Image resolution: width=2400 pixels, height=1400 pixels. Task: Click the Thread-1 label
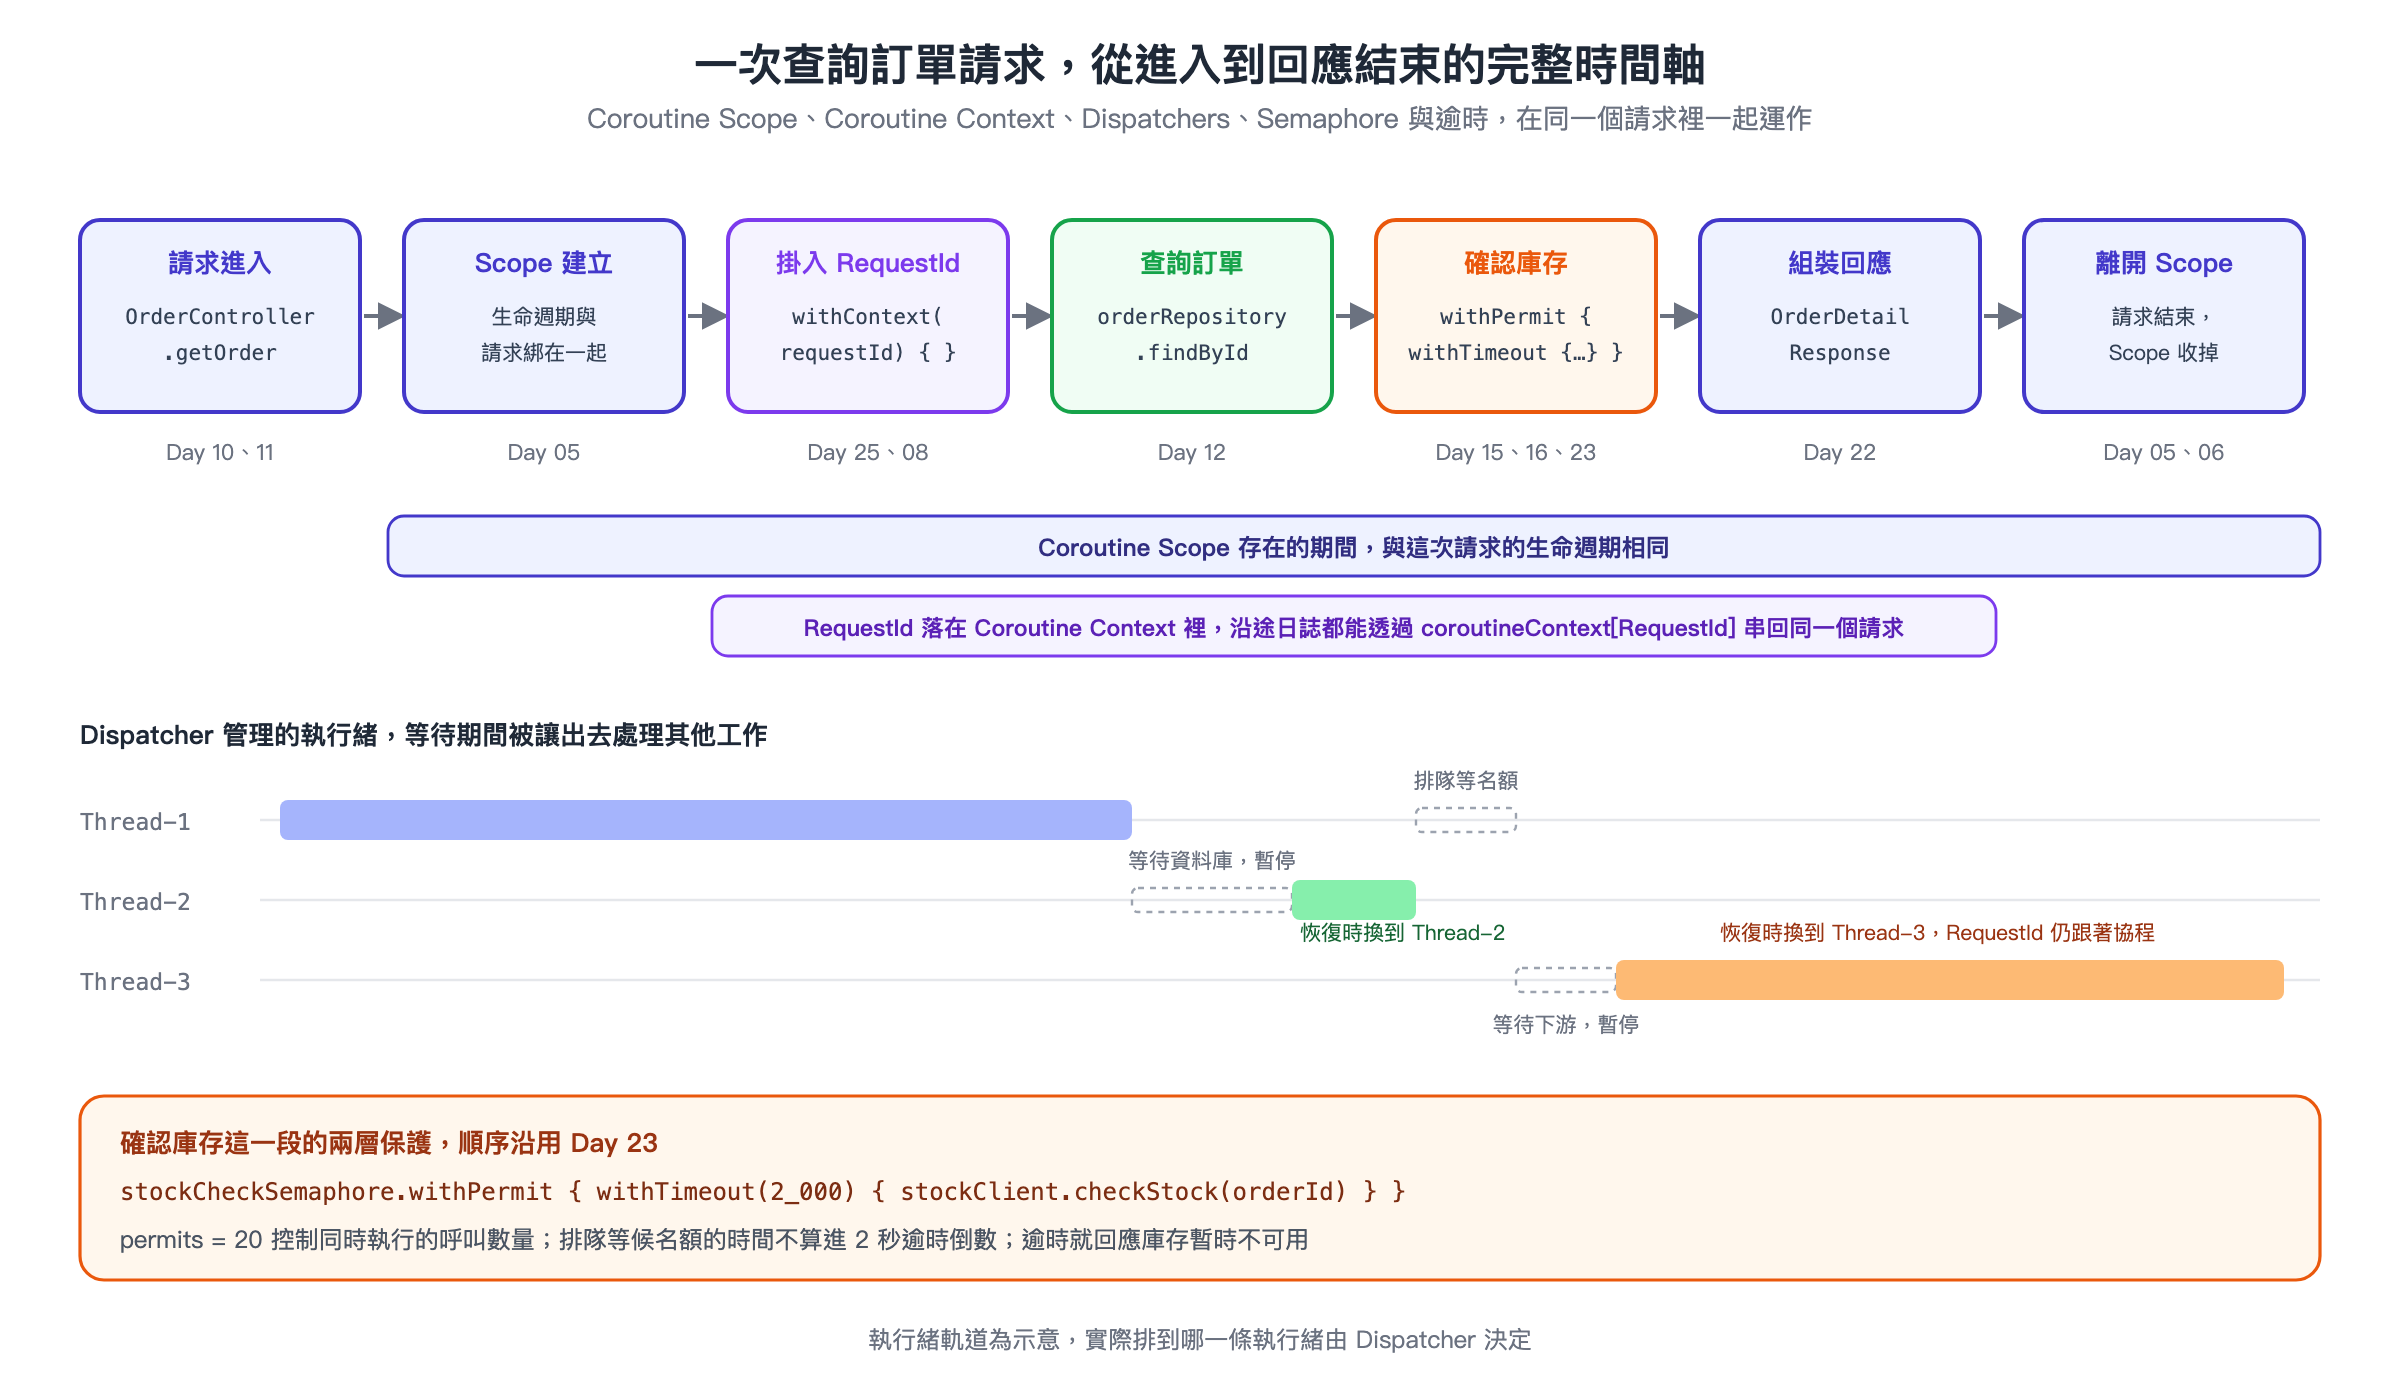[135, 821]
